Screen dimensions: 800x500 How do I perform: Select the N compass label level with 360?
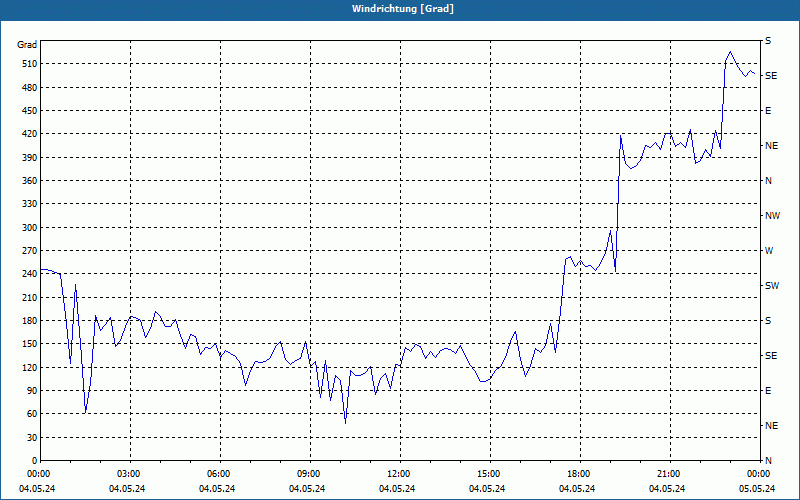click(x=768, y=181)
